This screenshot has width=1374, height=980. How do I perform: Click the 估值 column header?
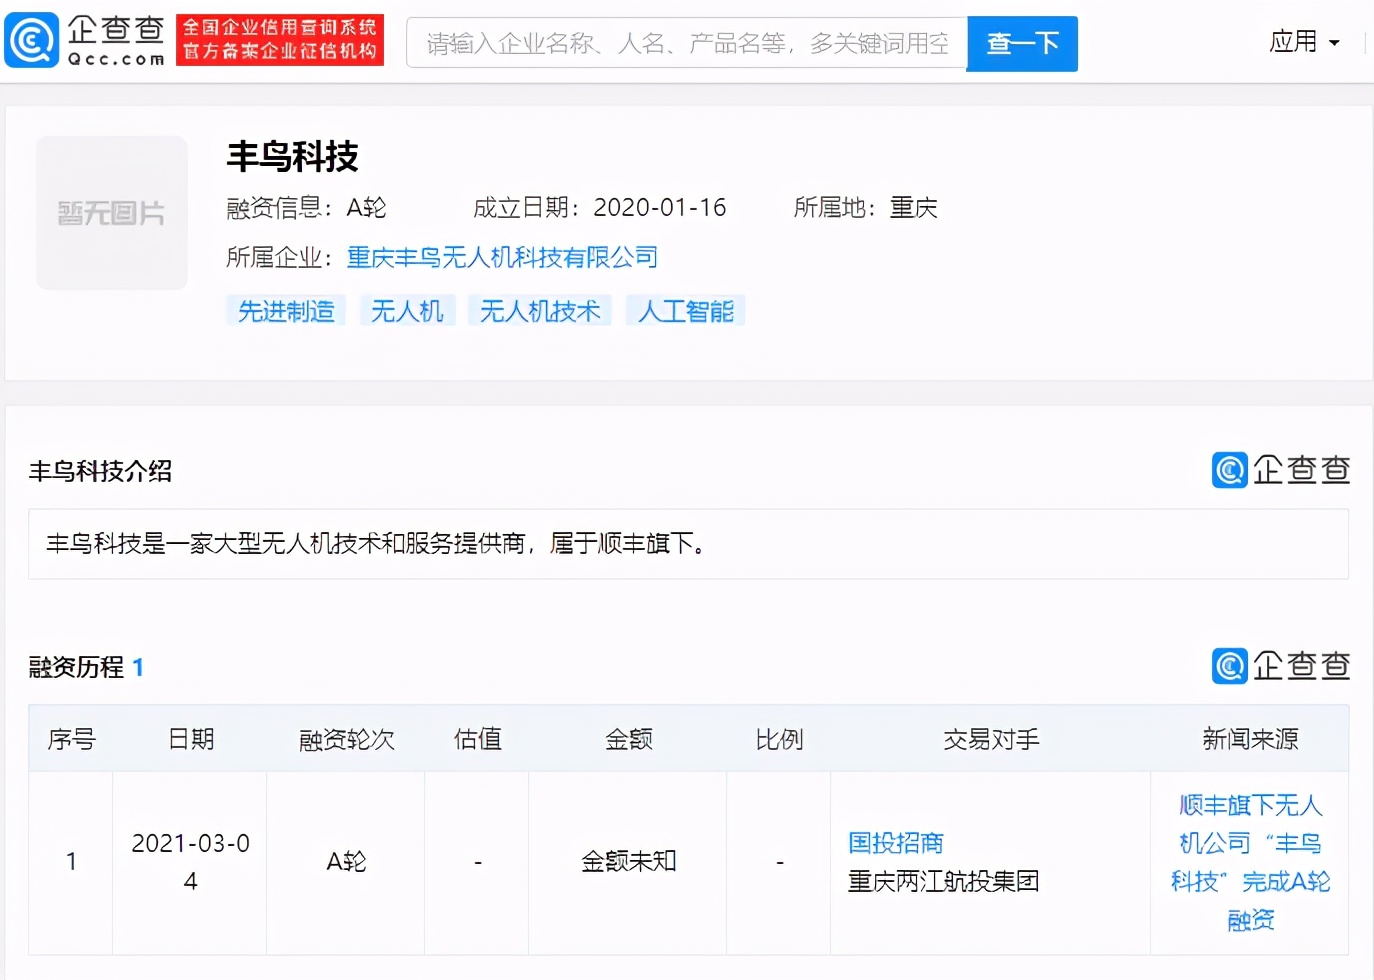coord(477,739)
